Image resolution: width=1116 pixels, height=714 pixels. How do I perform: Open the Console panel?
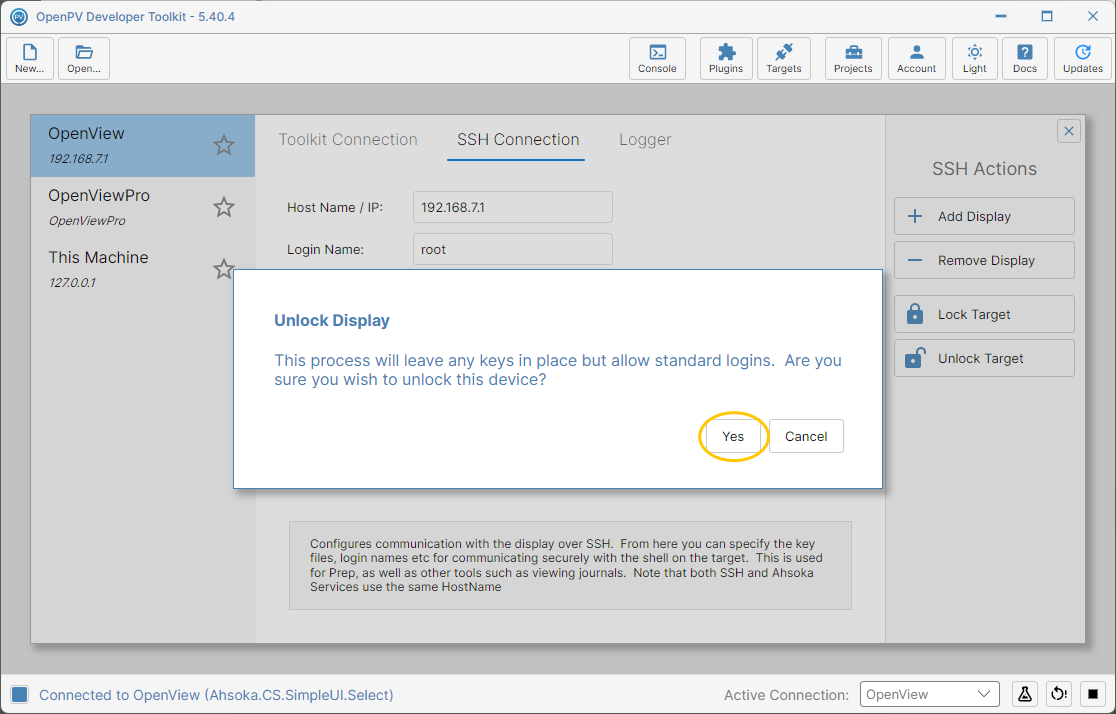coord(657,58)
